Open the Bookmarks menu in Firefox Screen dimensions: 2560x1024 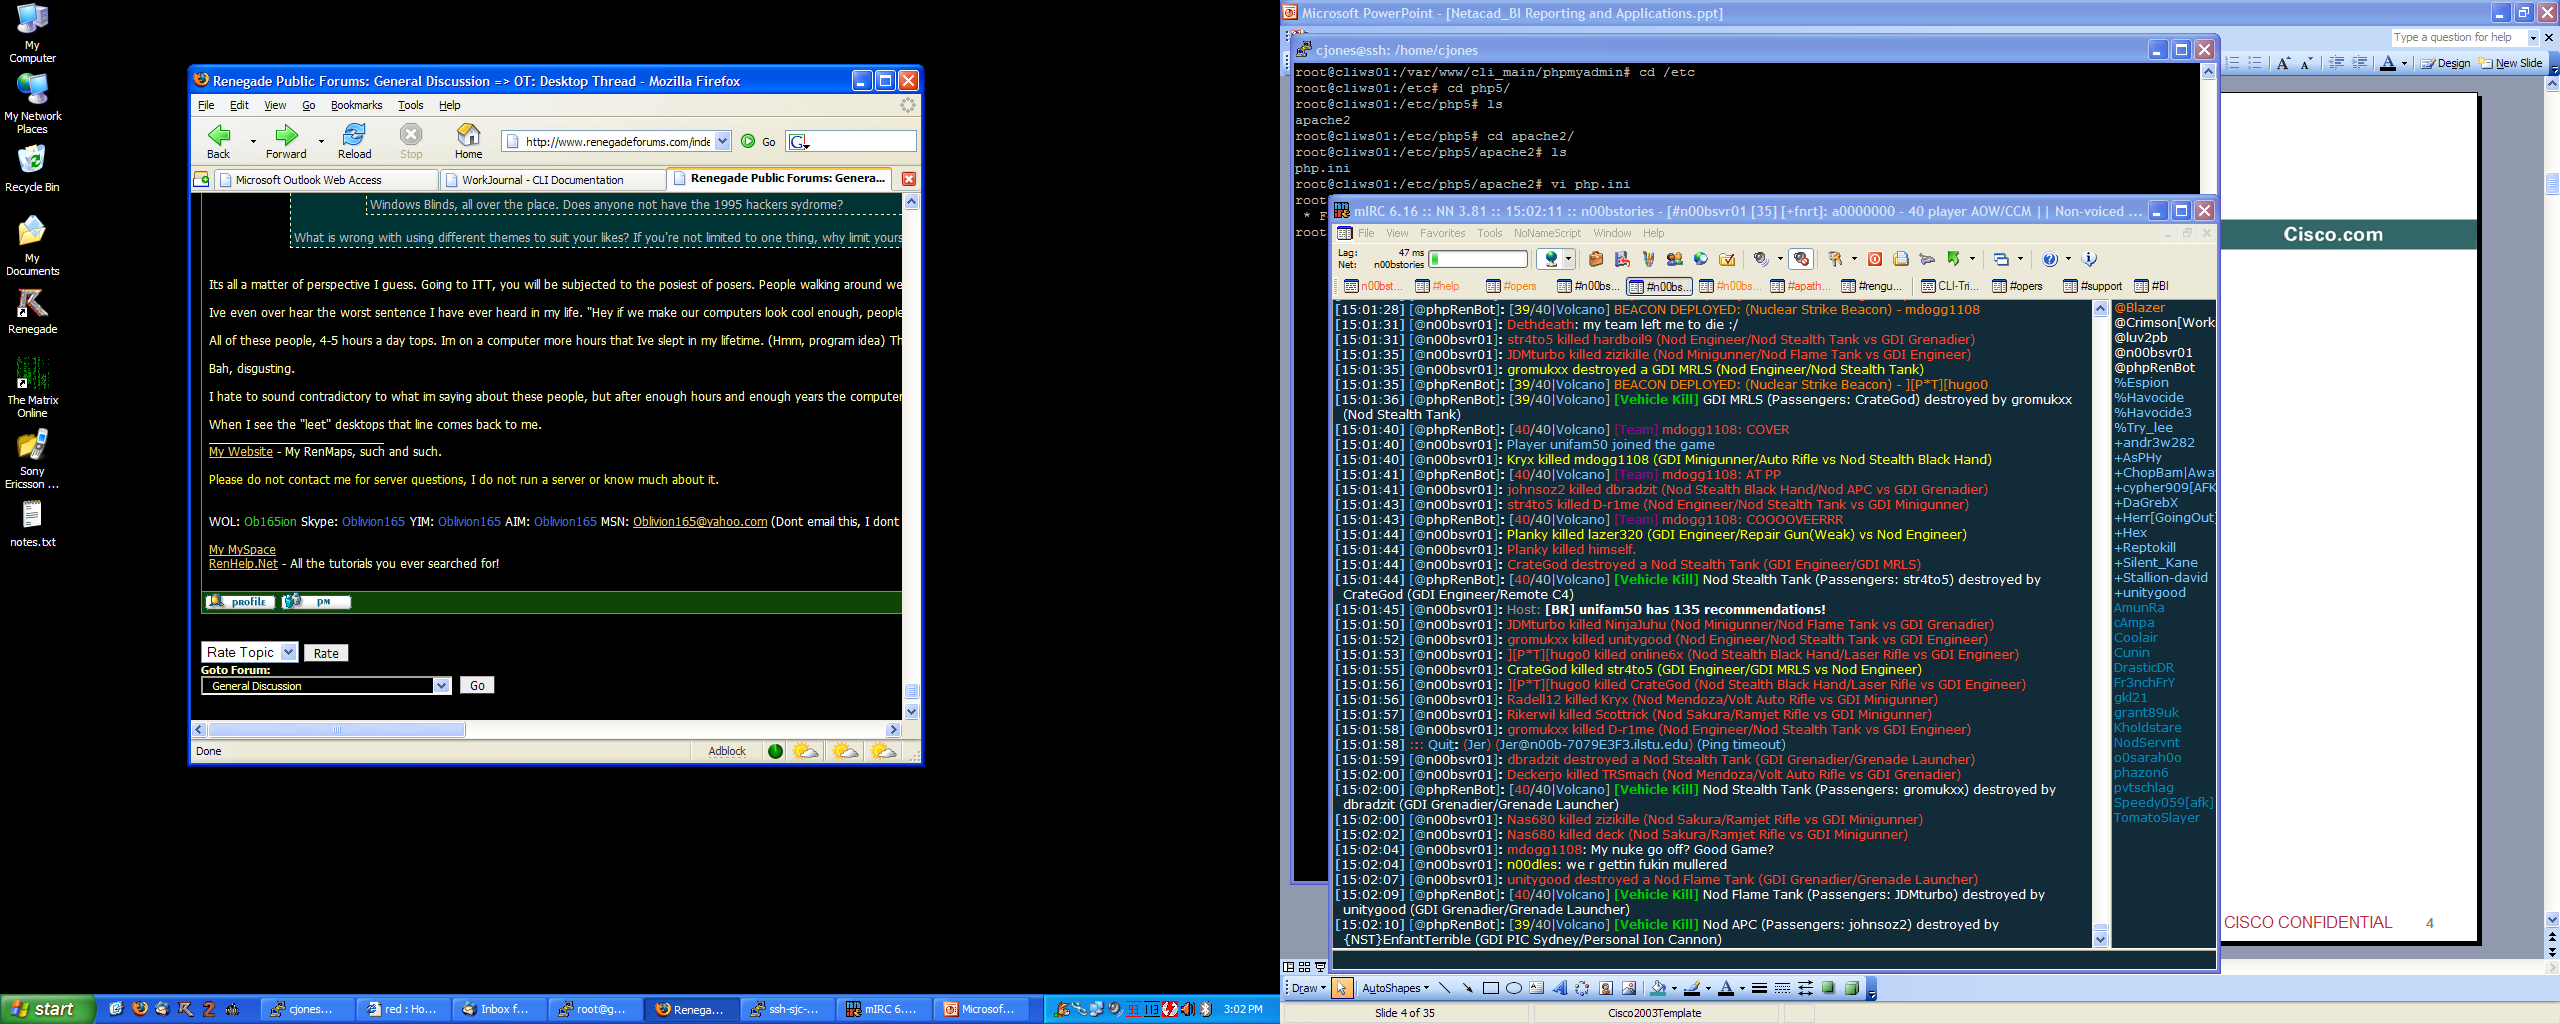pyautogui.click(x=356, y=105)
